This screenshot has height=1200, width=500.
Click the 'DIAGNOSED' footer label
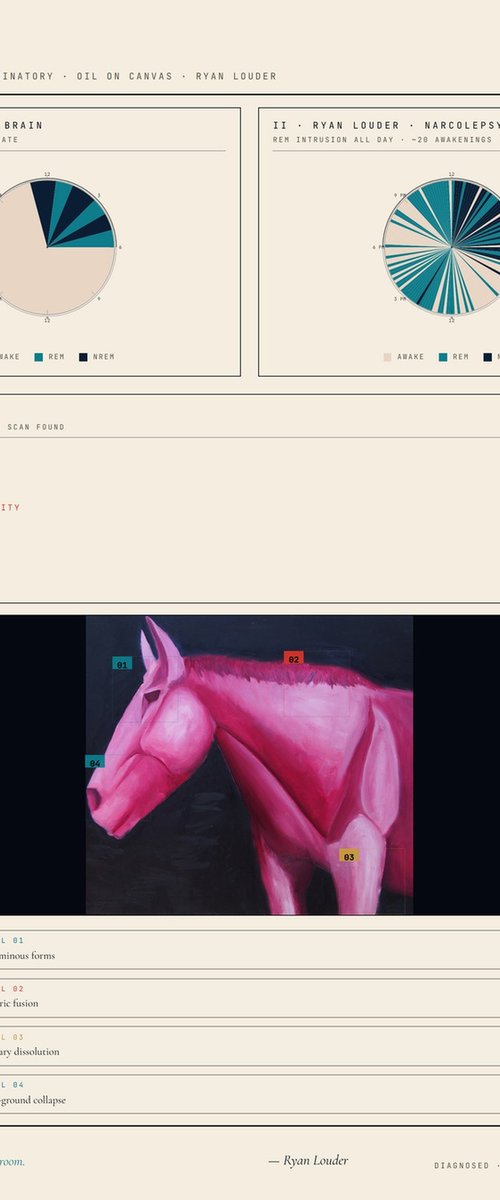tap(462, 1165)
